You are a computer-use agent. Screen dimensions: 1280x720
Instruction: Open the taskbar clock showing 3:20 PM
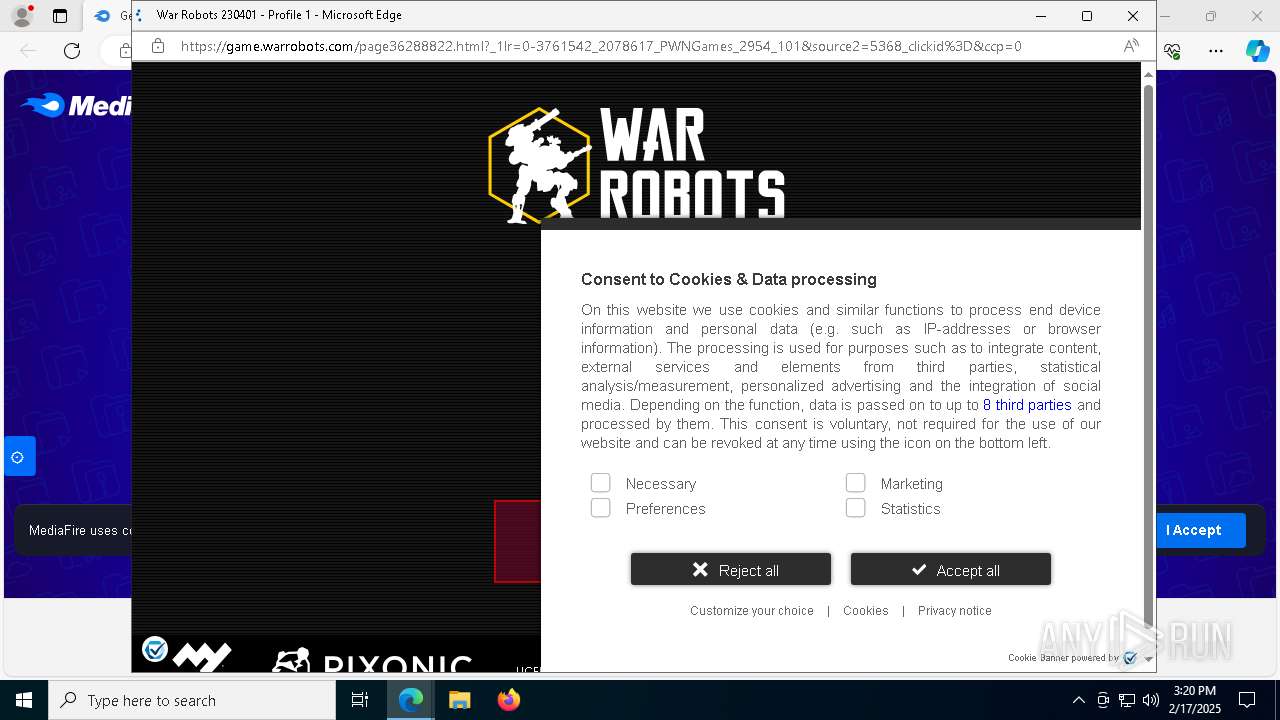pyautogui.click(x=1194, y=700)
